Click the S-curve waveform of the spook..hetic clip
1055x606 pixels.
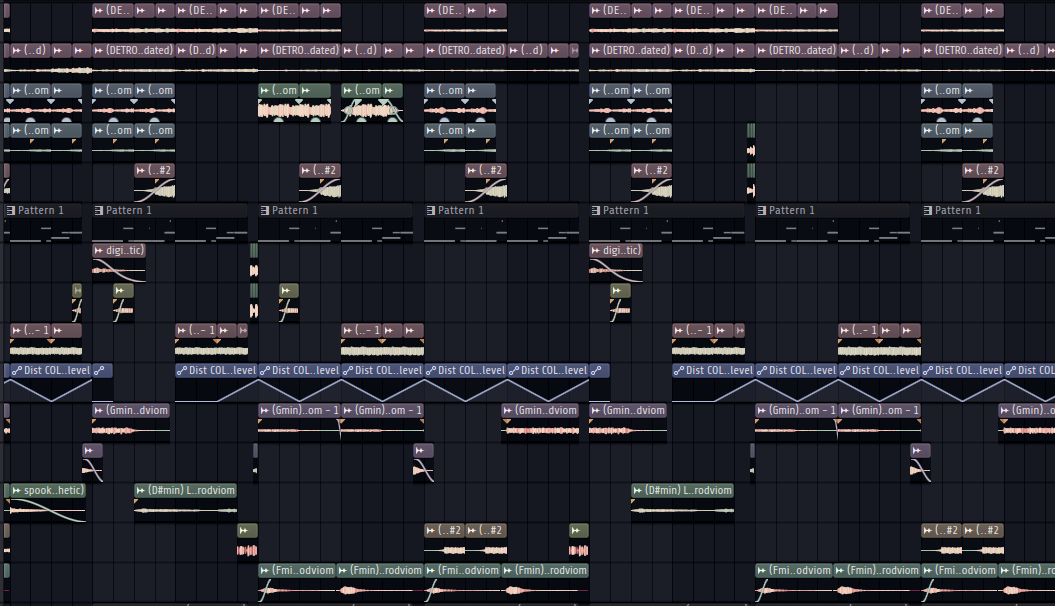tap(45, 510)
